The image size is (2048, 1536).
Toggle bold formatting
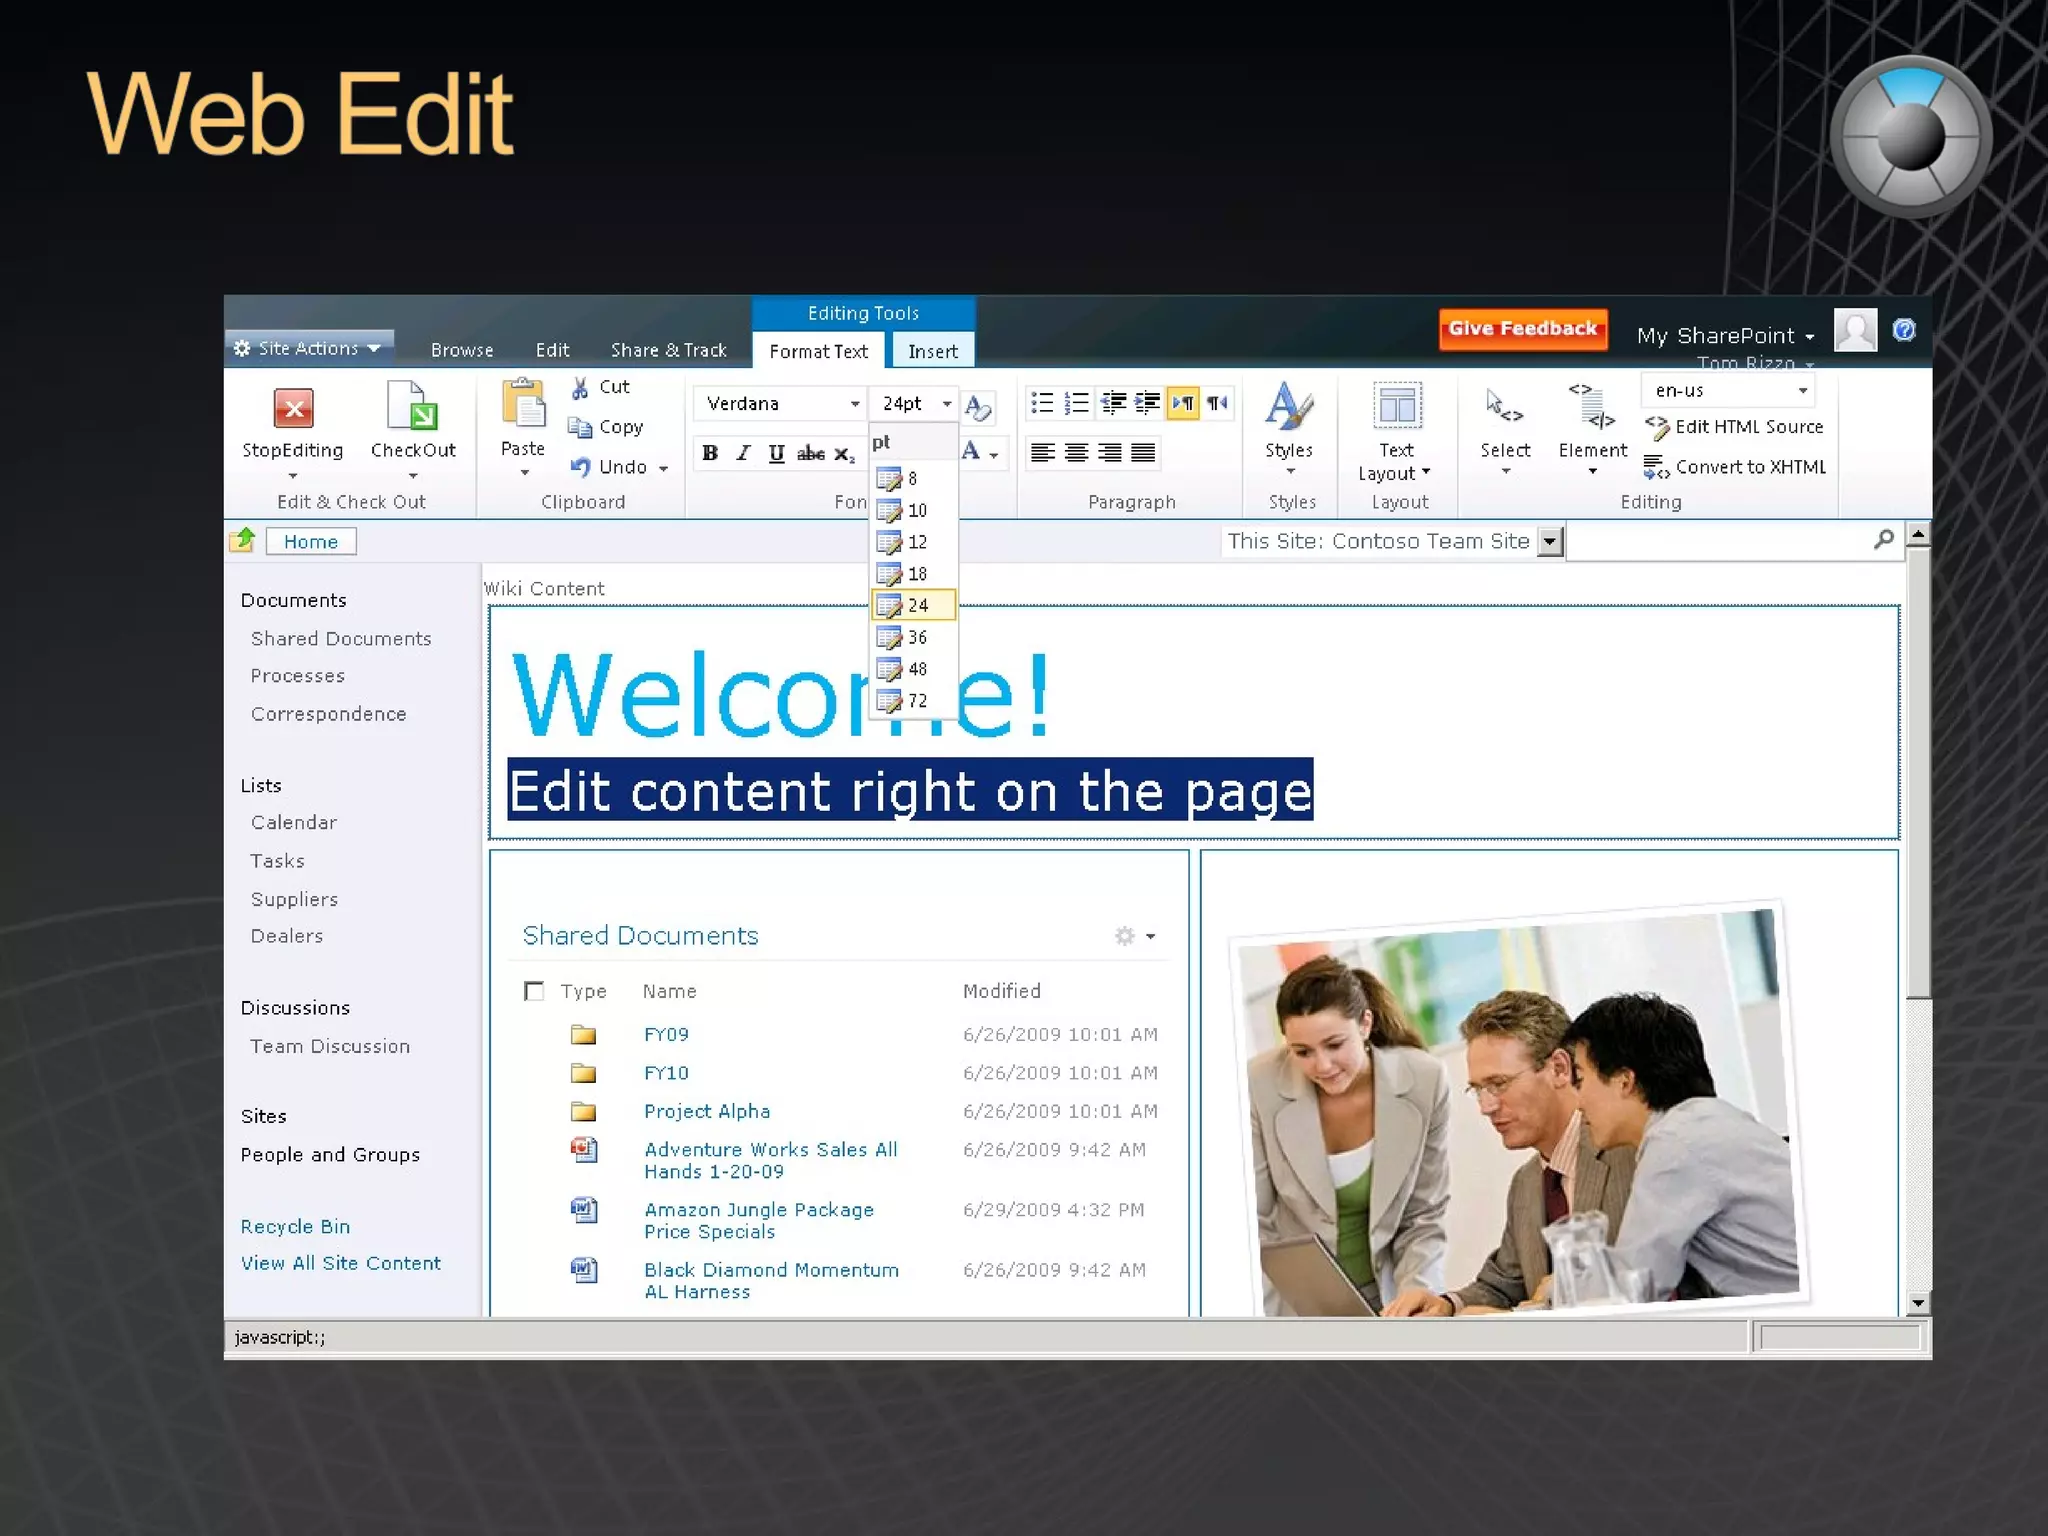(x=710, y=453)
